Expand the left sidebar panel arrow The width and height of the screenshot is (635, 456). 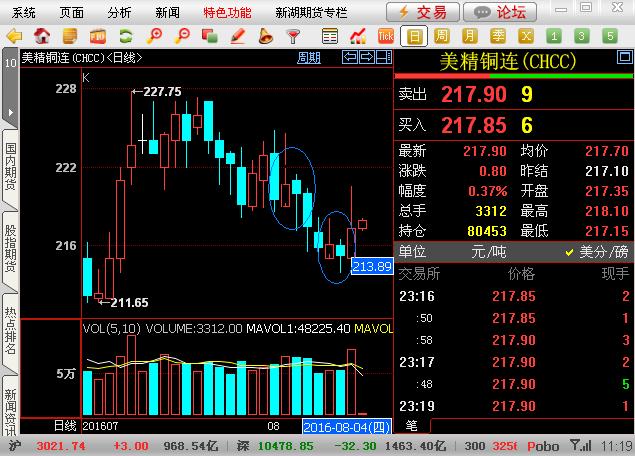9,108
